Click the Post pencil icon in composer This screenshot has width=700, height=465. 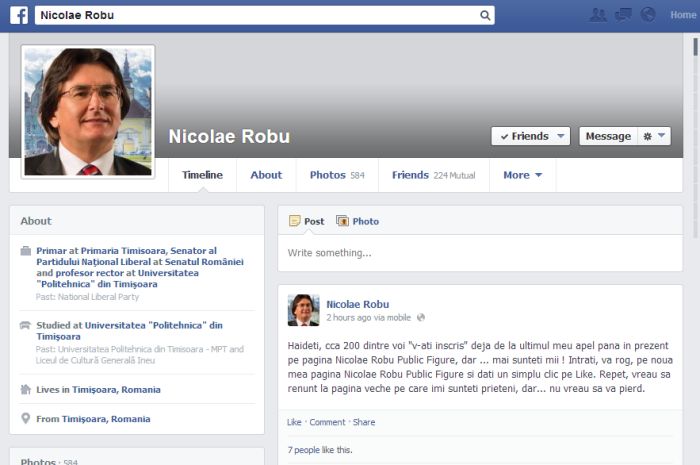(x=294, y=221)
